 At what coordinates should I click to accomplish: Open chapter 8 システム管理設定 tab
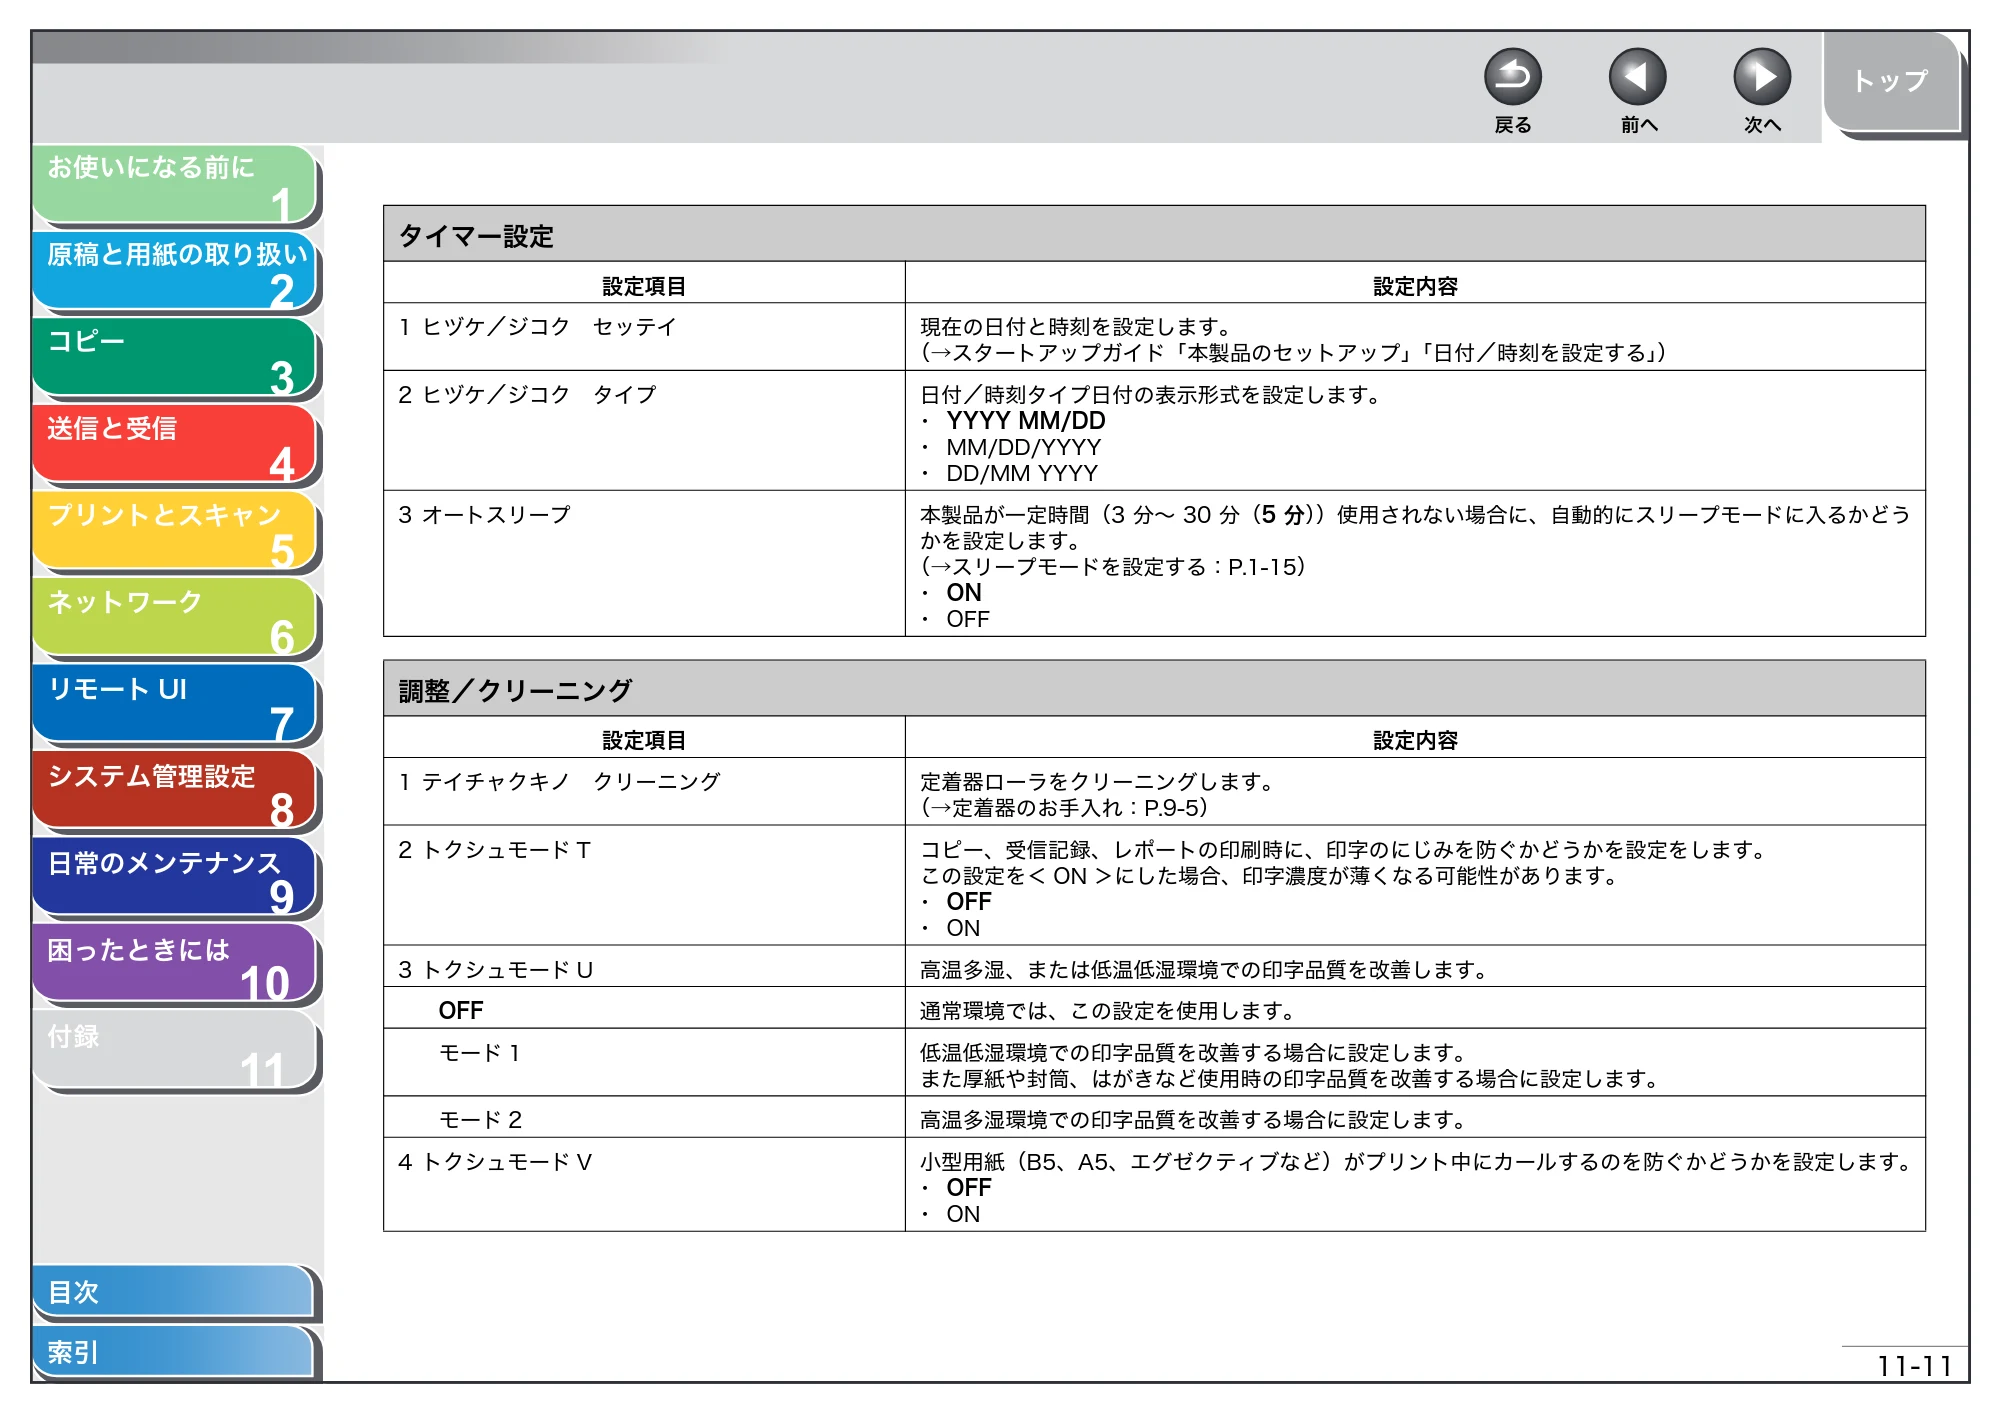pos(175,791)
